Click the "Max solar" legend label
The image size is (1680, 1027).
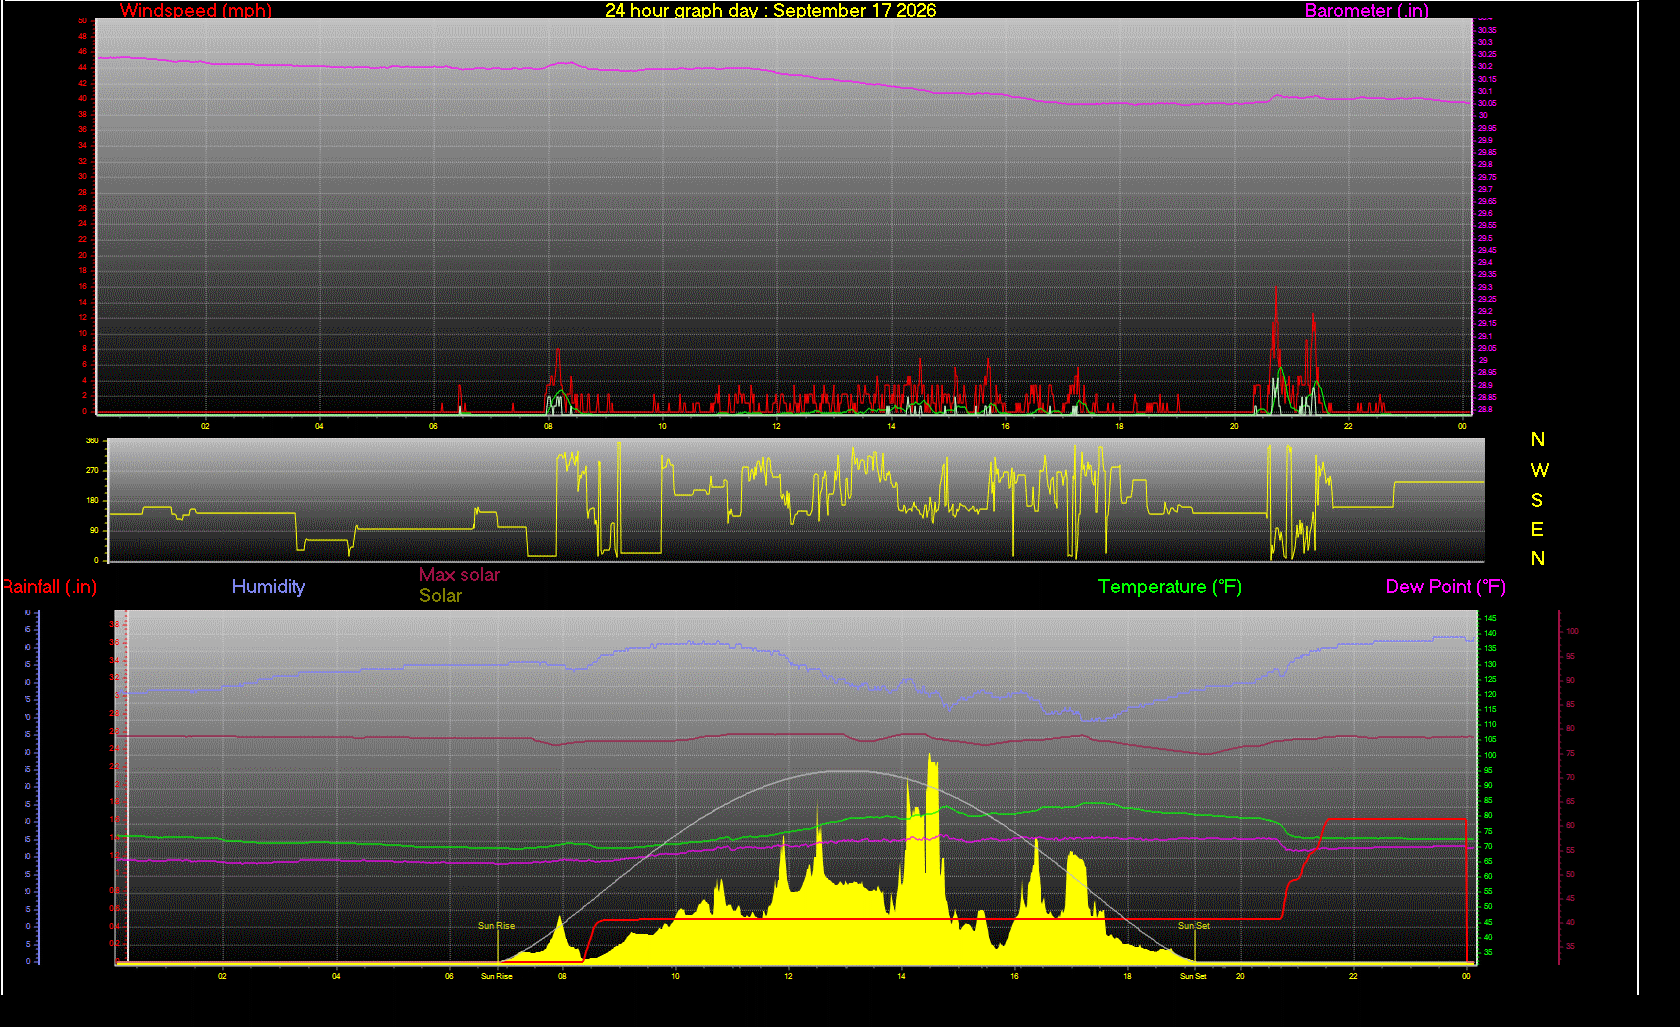[x=459, y=575]
